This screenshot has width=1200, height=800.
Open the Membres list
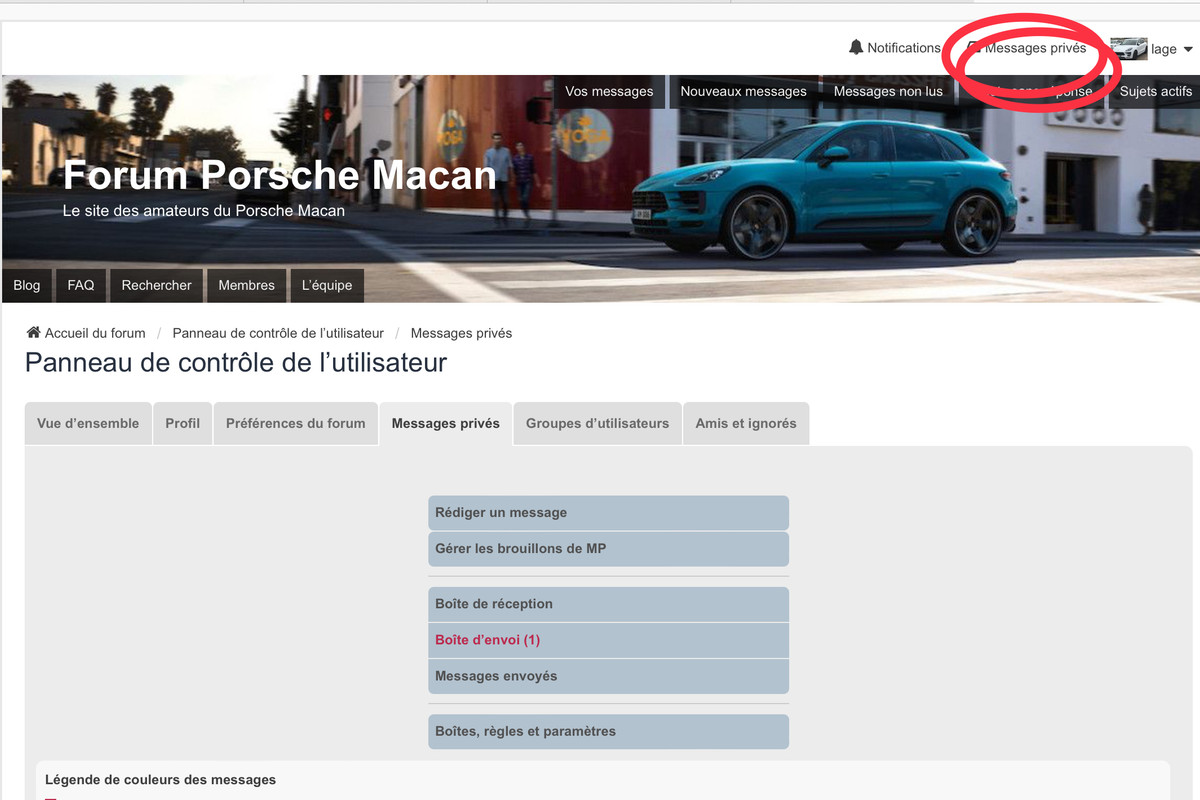(x=246, y=285)
